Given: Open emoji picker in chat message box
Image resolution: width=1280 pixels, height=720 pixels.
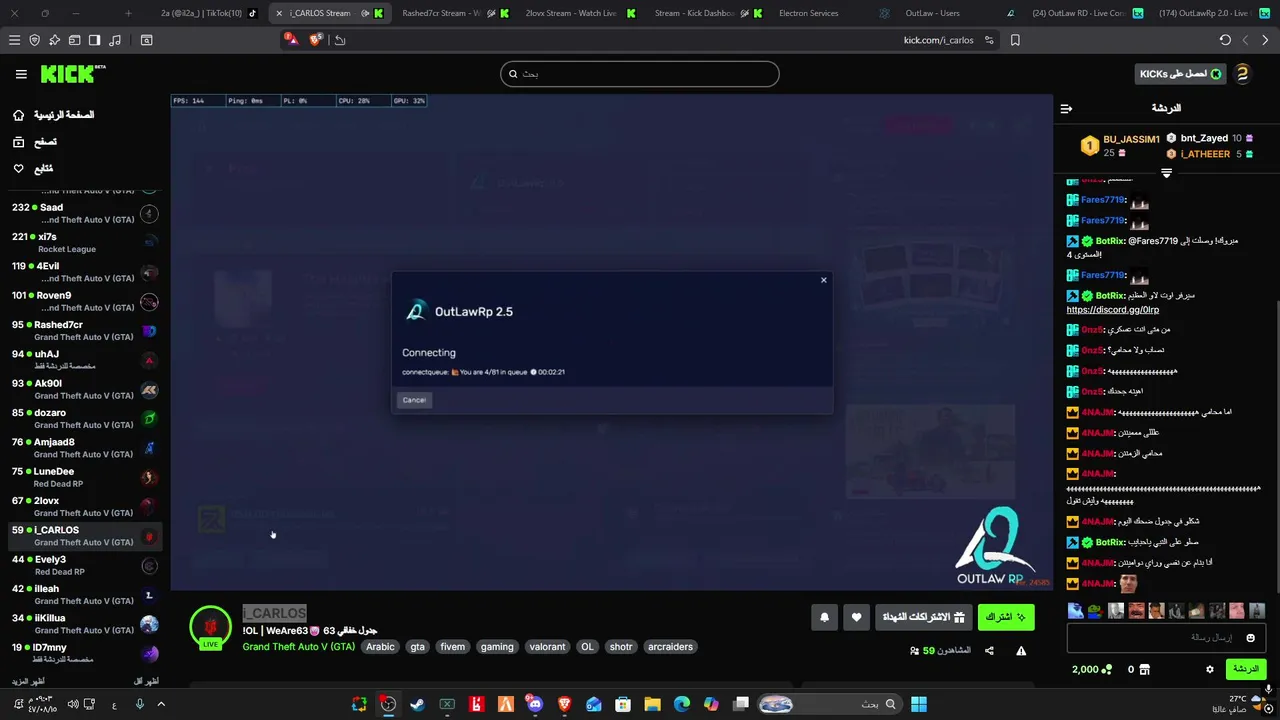Looking at the screenshot, I should [1250, 638].
